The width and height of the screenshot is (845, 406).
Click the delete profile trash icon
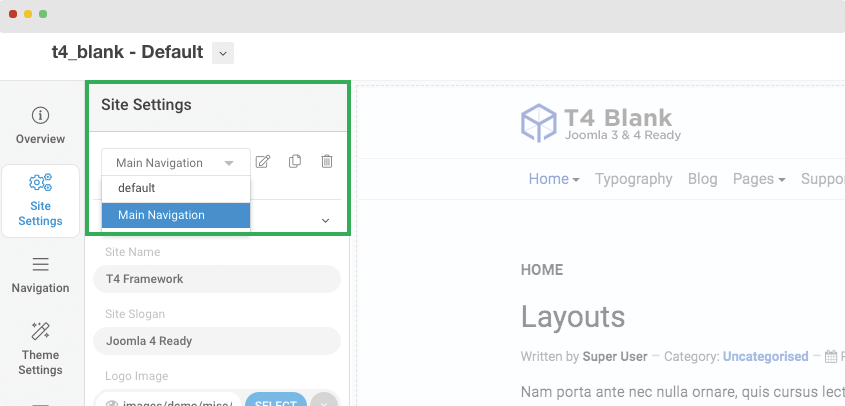pos(327,161)
